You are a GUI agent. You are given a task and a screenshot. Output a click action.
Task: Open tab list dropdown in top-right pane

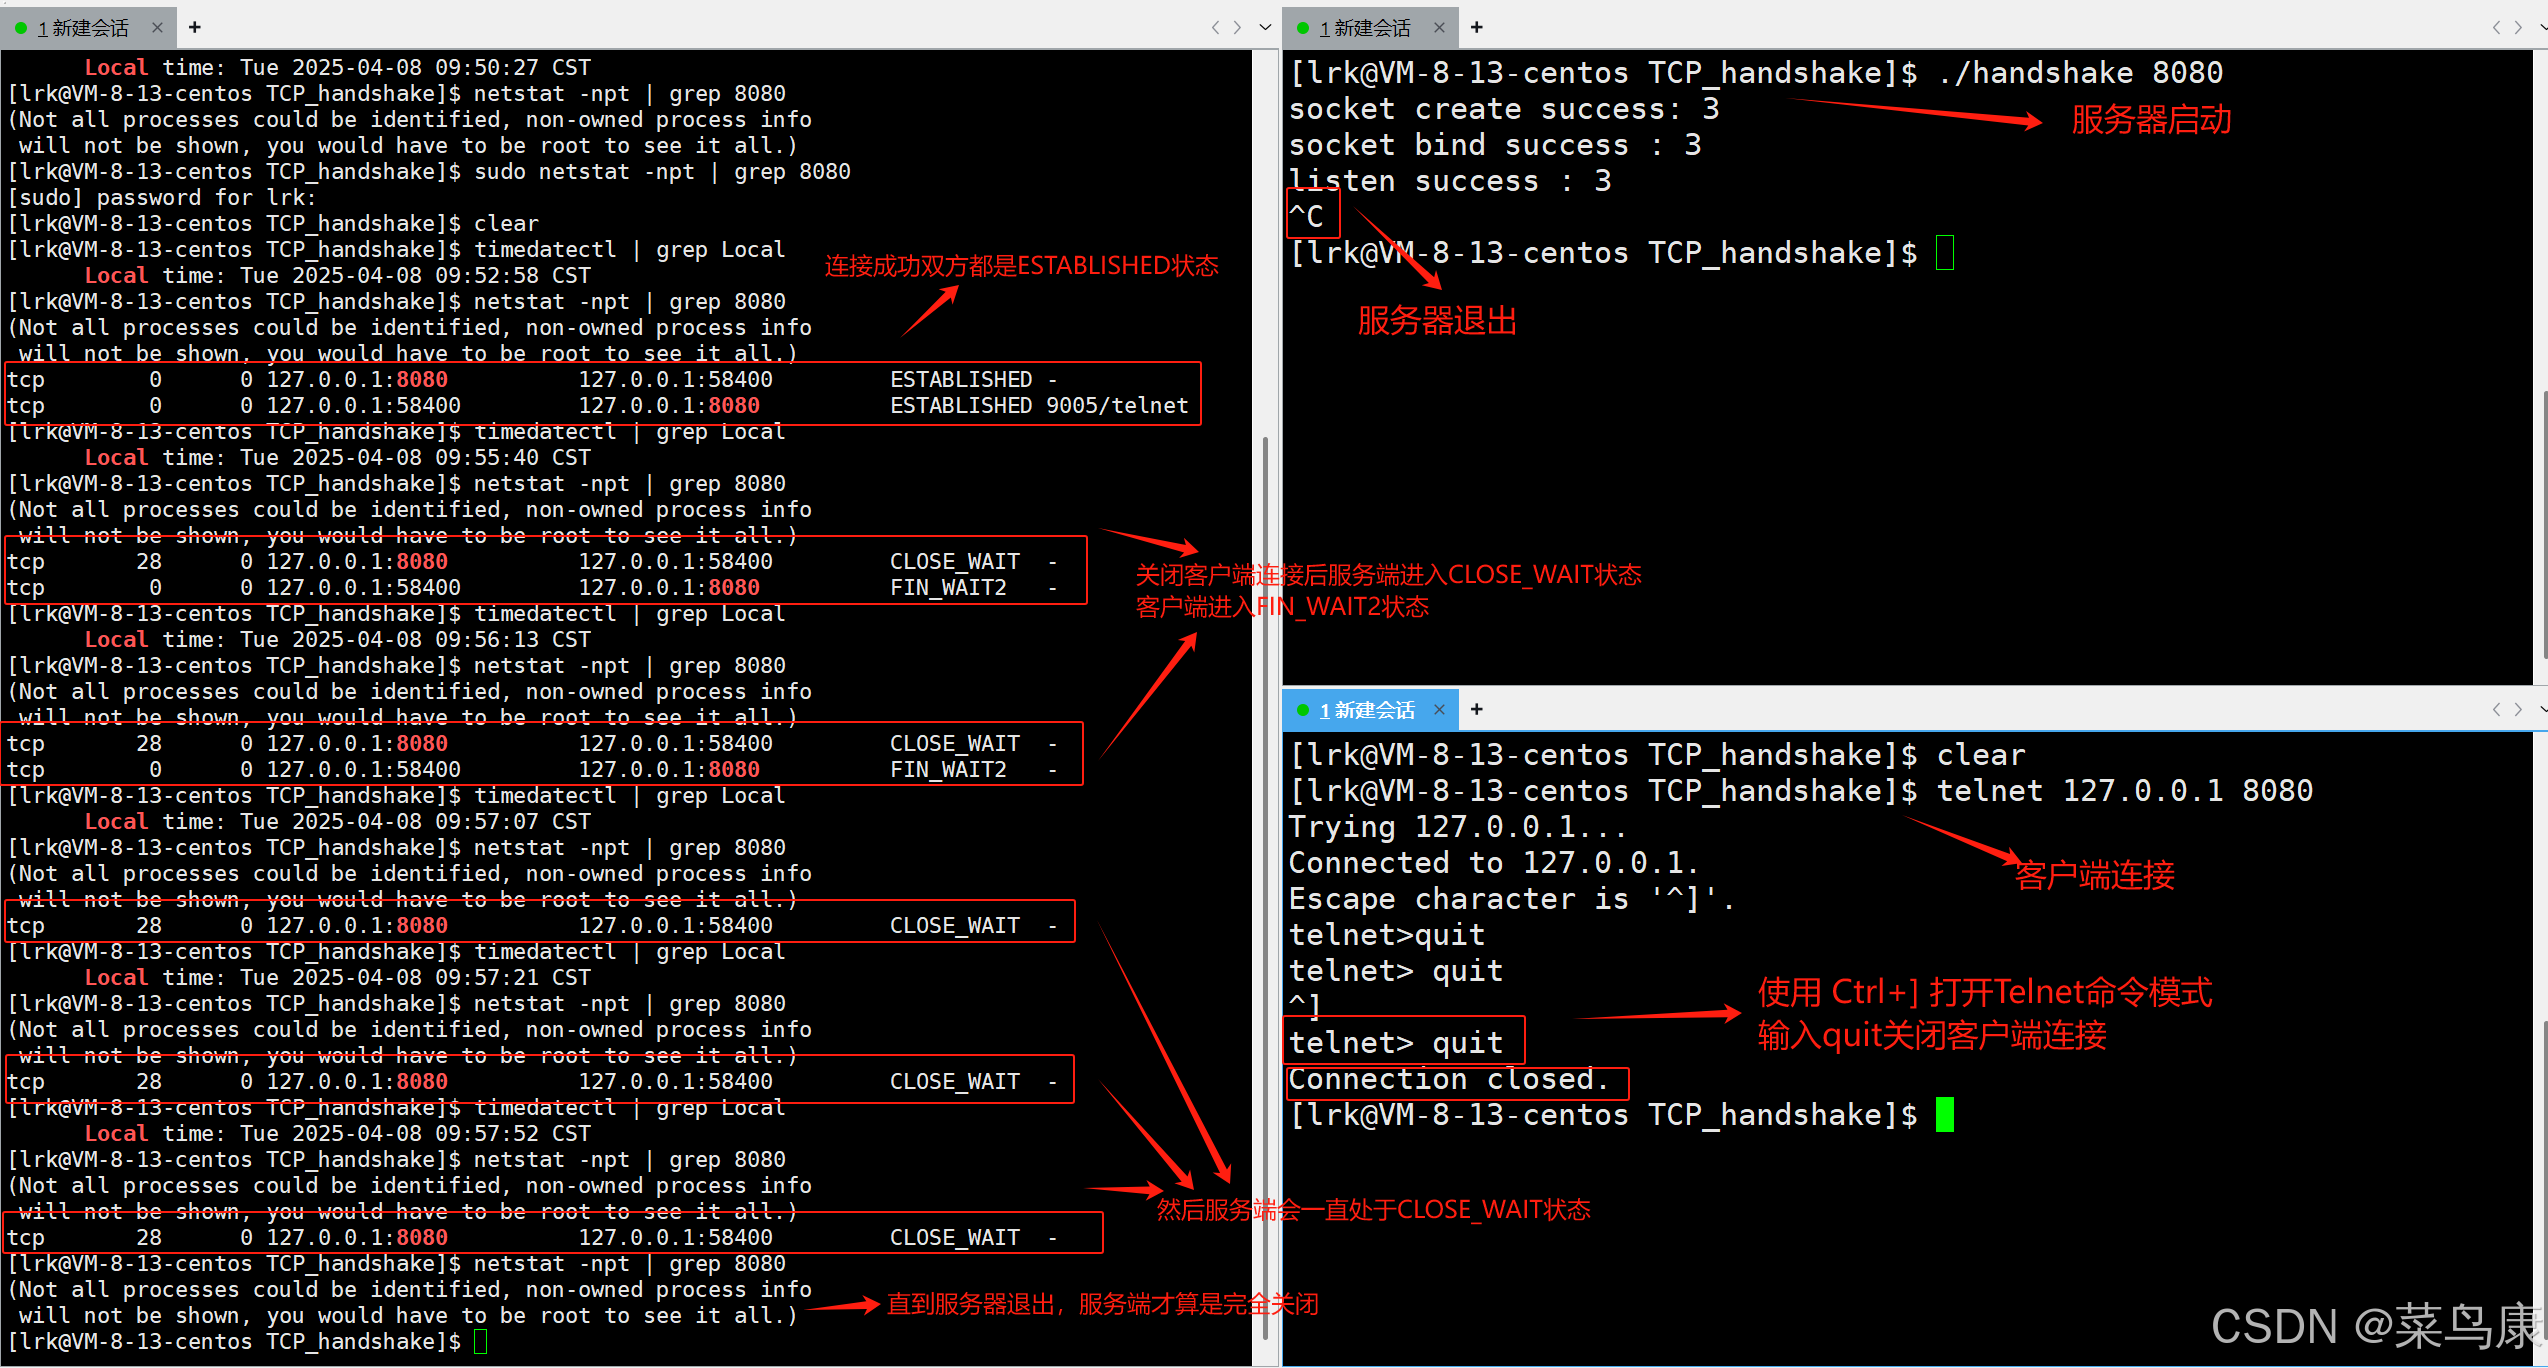click(2543, 27)
